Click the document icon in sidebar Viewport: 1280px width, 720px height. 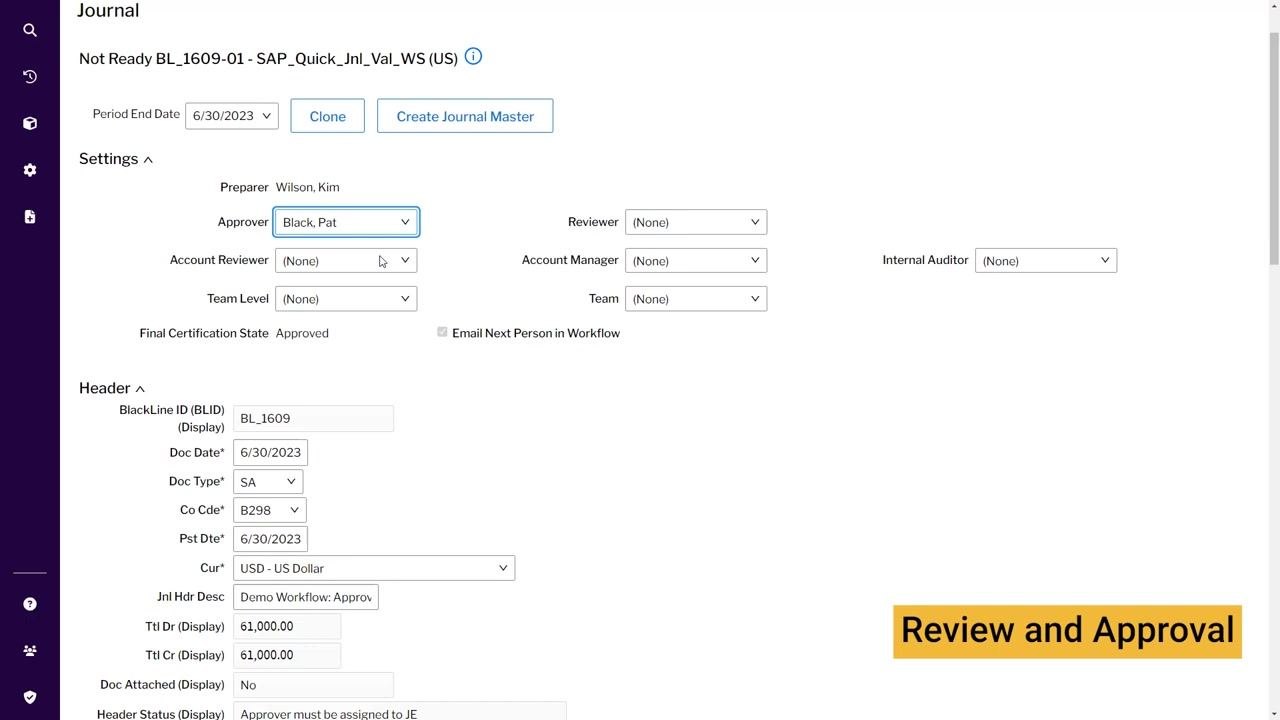tap(30, 217)
